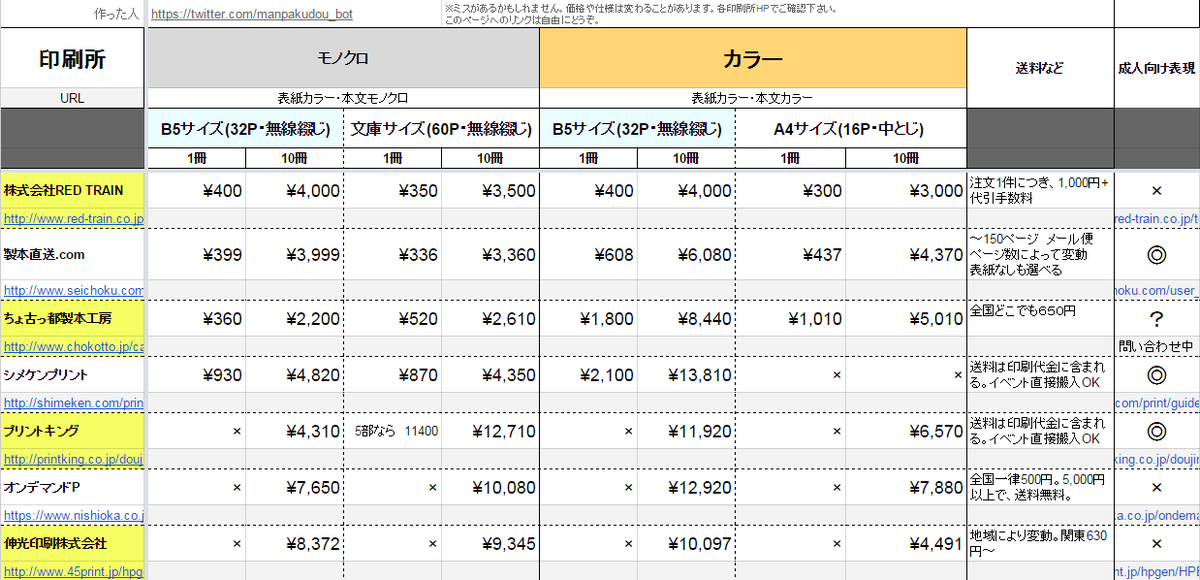This screenshot has height=580, width=1200.
Task: Click the 全国どこでも650円 shipping note
Action: pos(1040,318)
